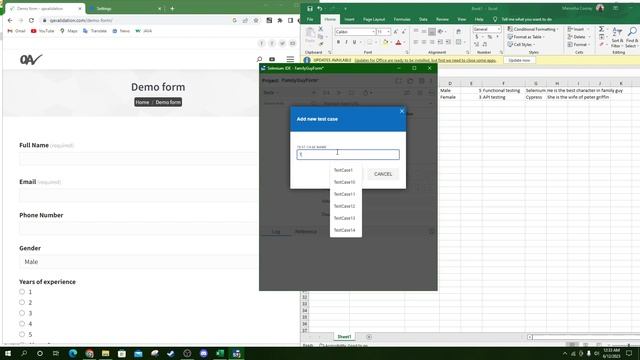Click the test case name input field
Image resolution: width=640 pixels, height=360 pixels.
pos(348,154)
